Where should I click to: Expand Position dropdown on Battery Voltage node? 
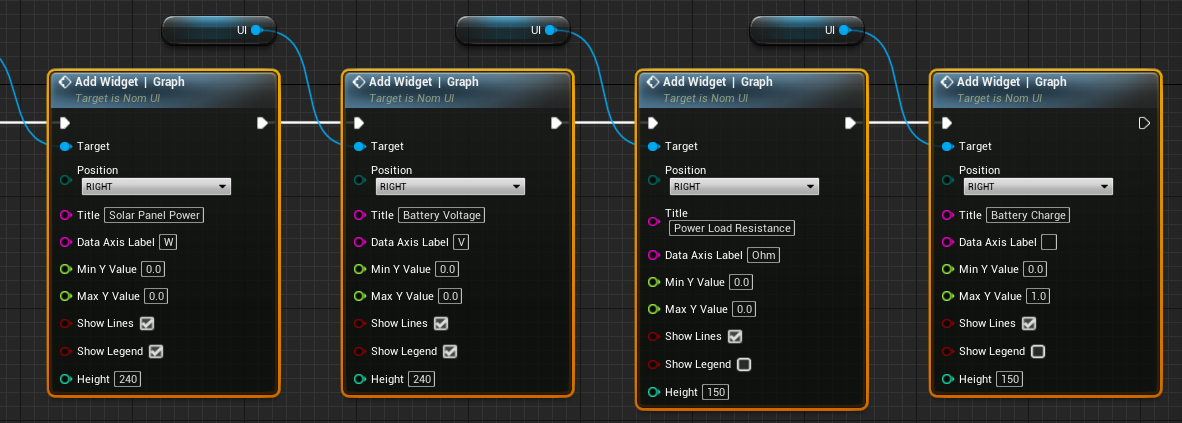point(450,187)
